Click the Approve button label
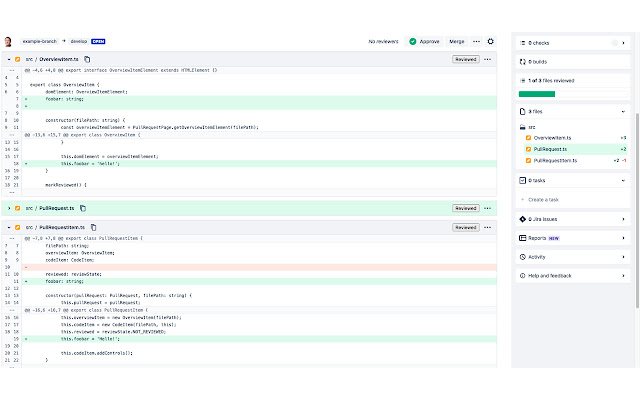 pos(429,42)
